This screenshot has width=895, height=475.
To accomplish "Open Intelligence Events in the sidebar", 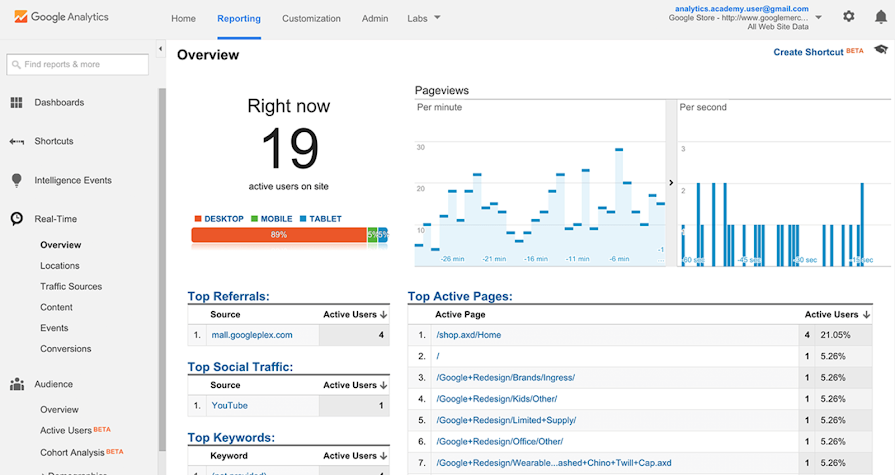I will [x=73, y=180].
